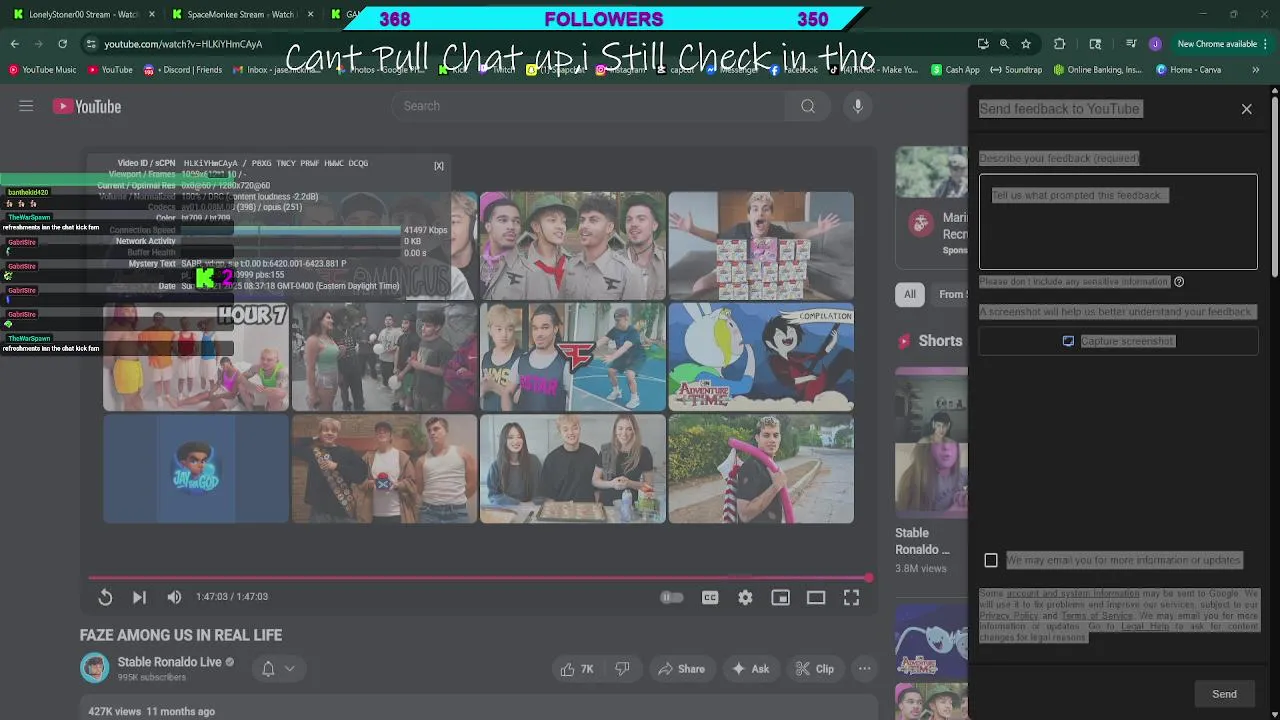Close the stats for nerds overlay

[438, 166]
